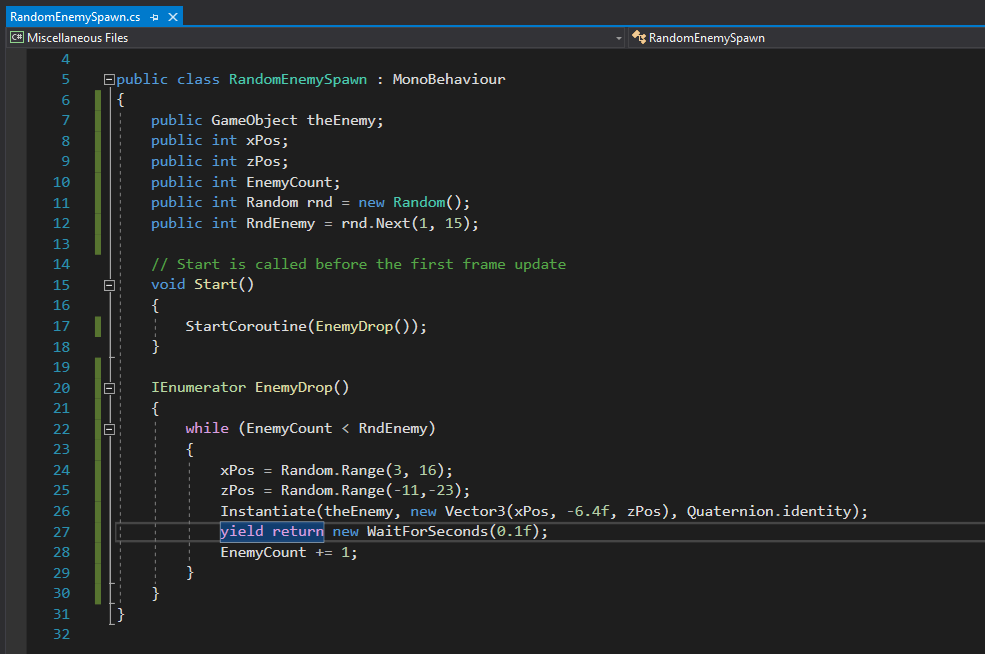Click 'Quaternion.identity' on line 26
985x654 pixels.
click(x=773, y=511)
